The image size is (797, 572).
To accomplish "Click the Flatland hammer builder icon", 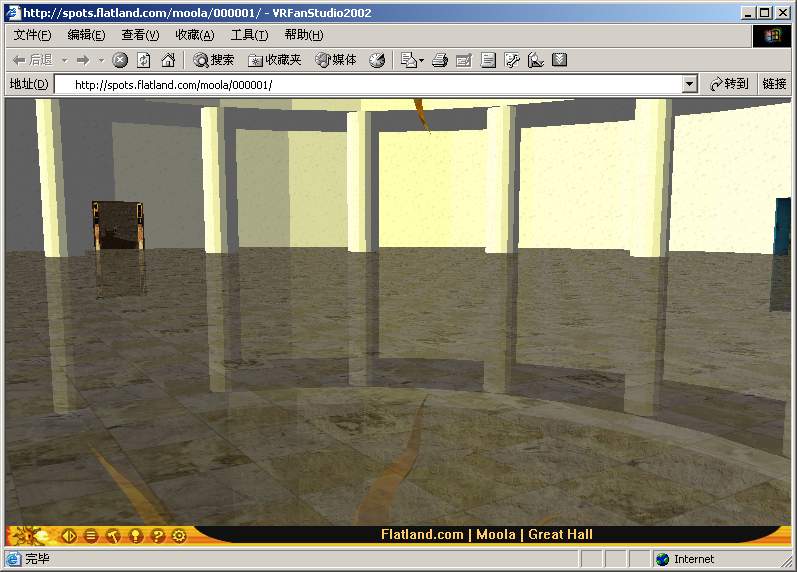I will pos(113,535).
